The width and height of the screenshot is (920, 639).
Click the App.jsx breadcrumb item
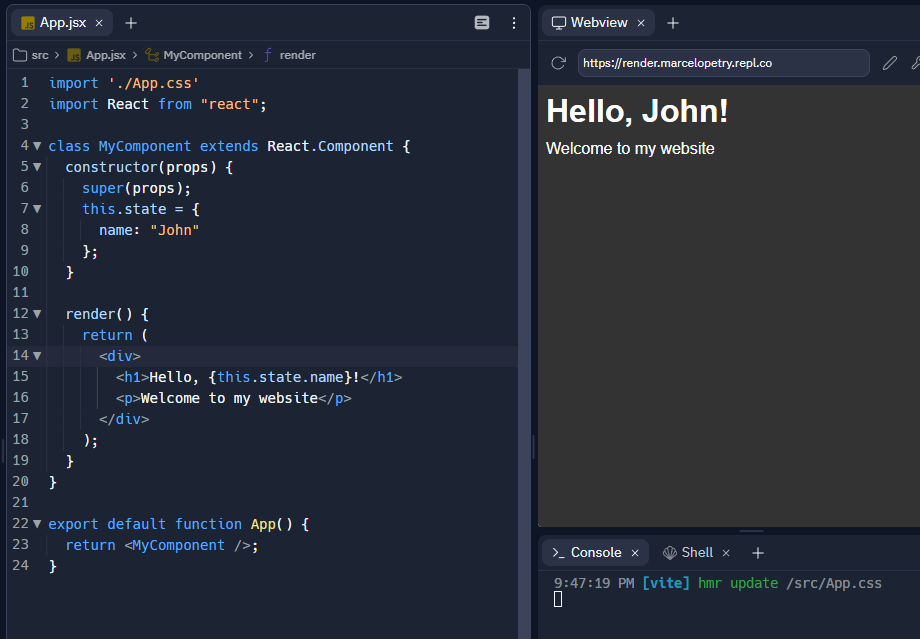pos(97,55)
